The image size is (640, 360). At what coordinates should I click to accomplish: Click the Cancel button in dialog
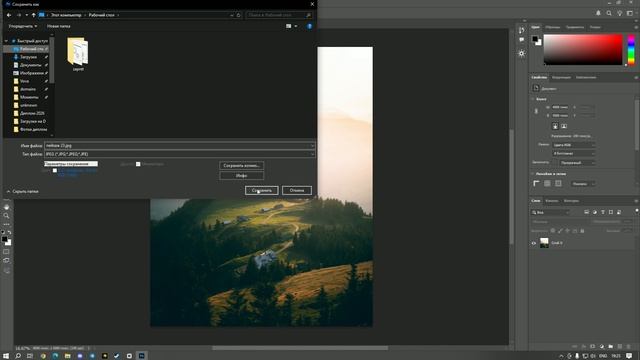point(297,191)
